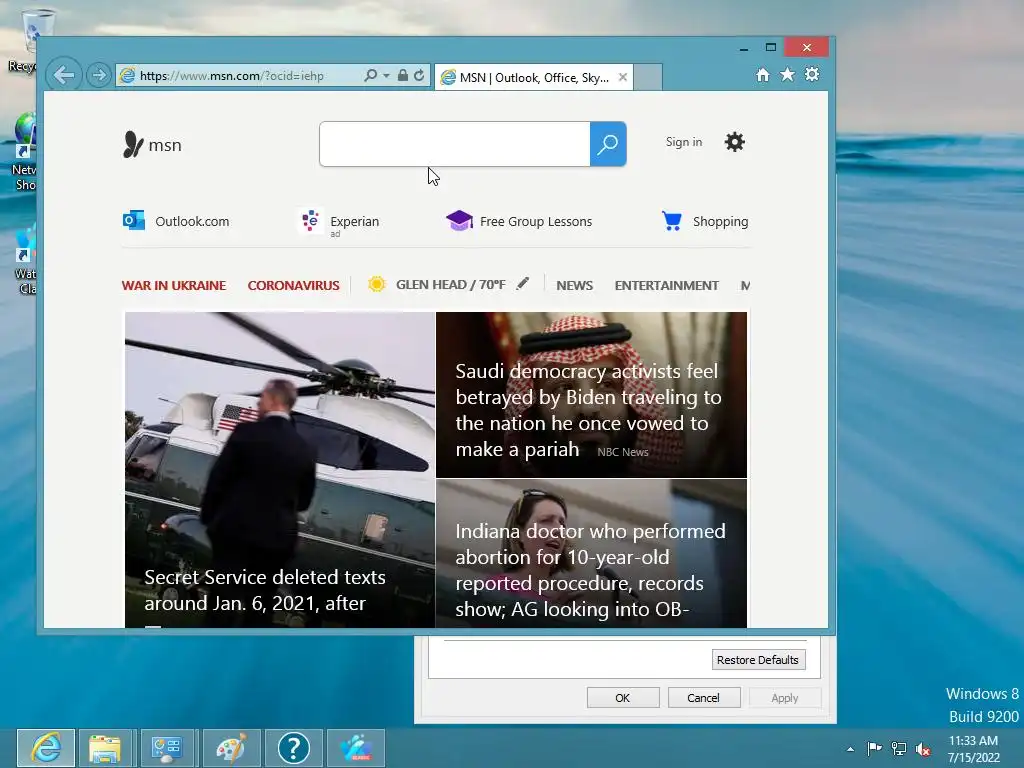This screenshot has height=768, width=1024.
Task: Click OK in the background dialog
Action: [622, 697]
